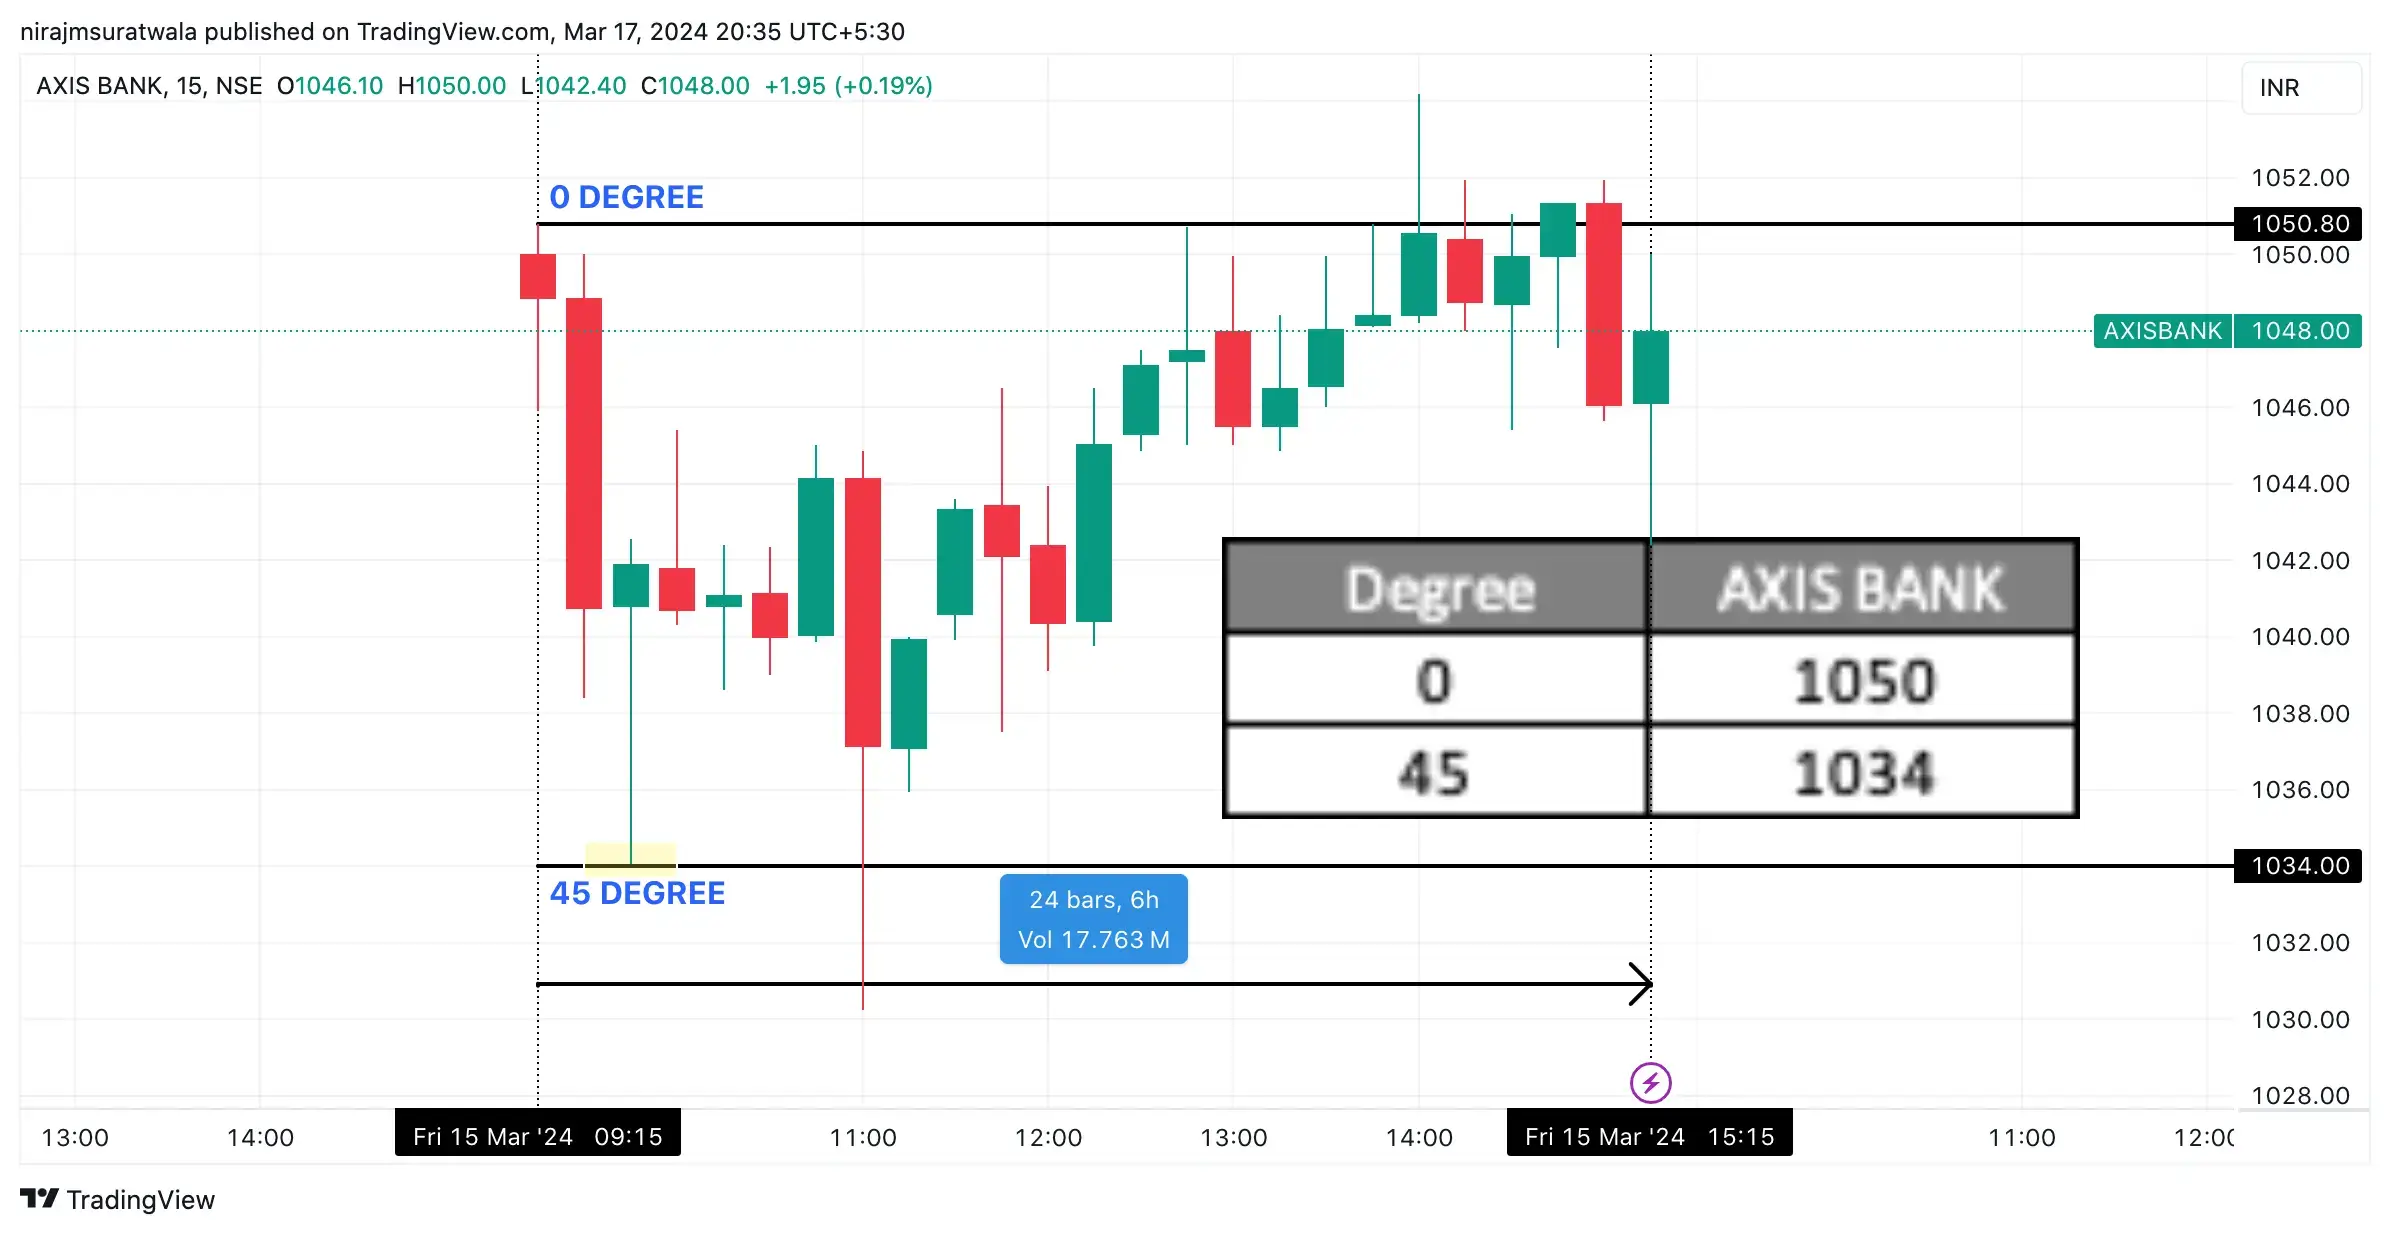The image size is (2390, 1234).
Task: Click the 'Fri 15 Mar '24 09:15' date marker
Action: (537, 1135)
